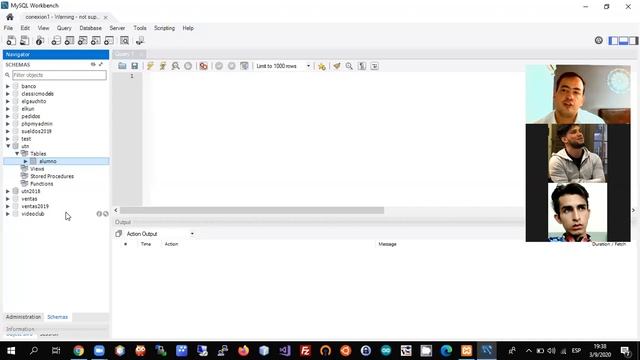The width and height of the screenshot is (640, 360).
Task: Expand the classicmodels schema
Action: click(x=8, y=94)
